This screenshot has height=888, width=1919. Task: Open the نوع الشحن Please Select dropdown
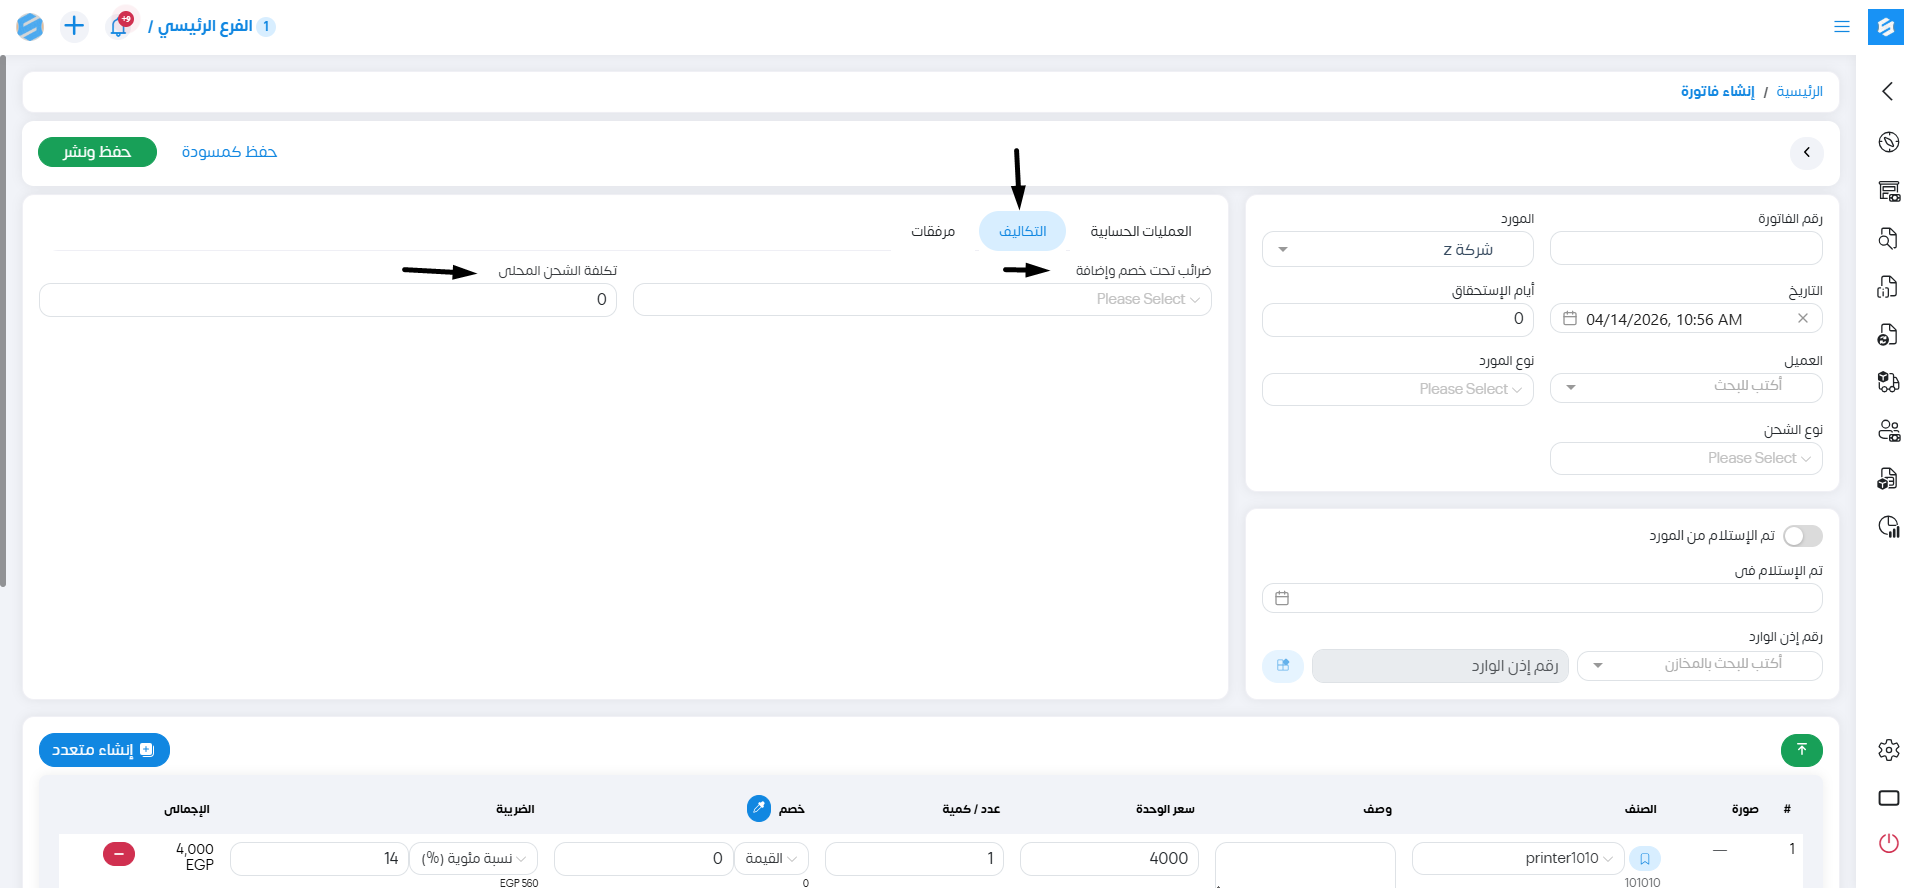[x=1686, y=458]
